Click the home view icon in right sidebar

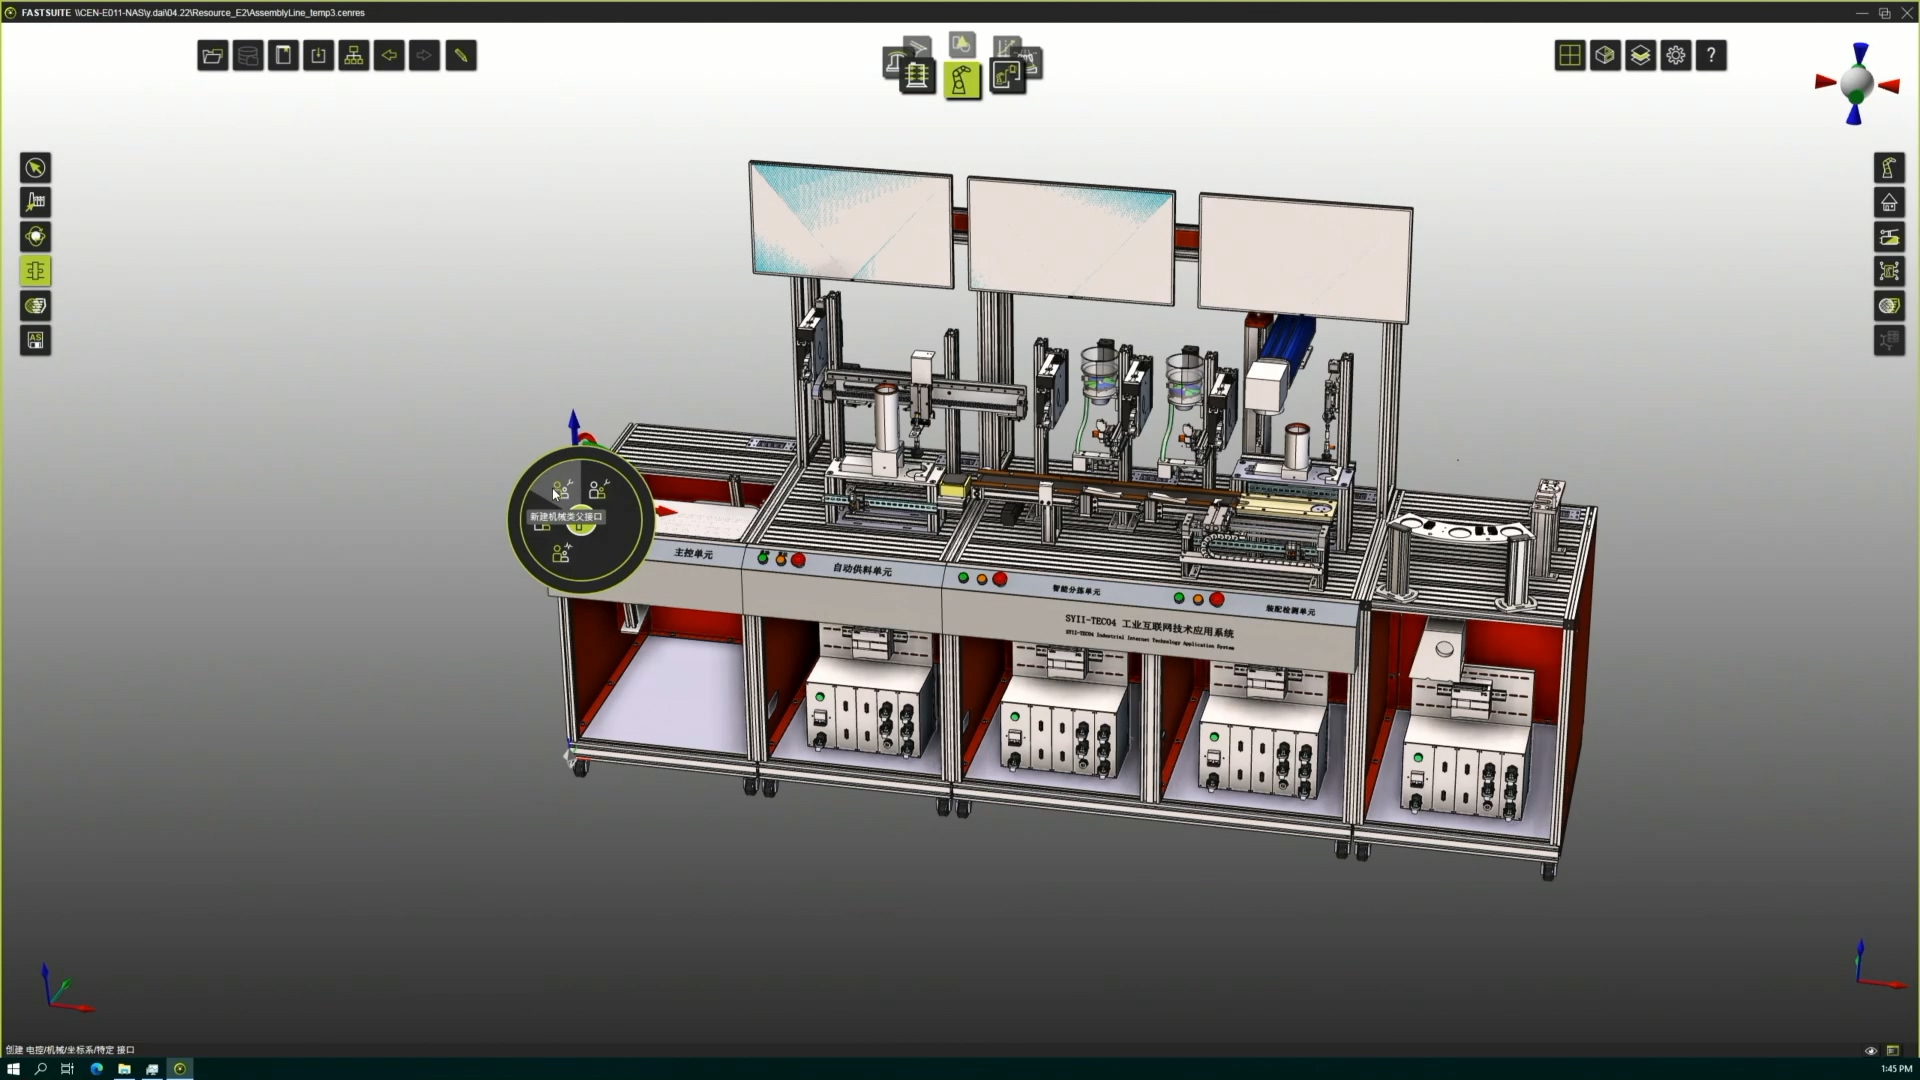click(x=1889, y=203)
